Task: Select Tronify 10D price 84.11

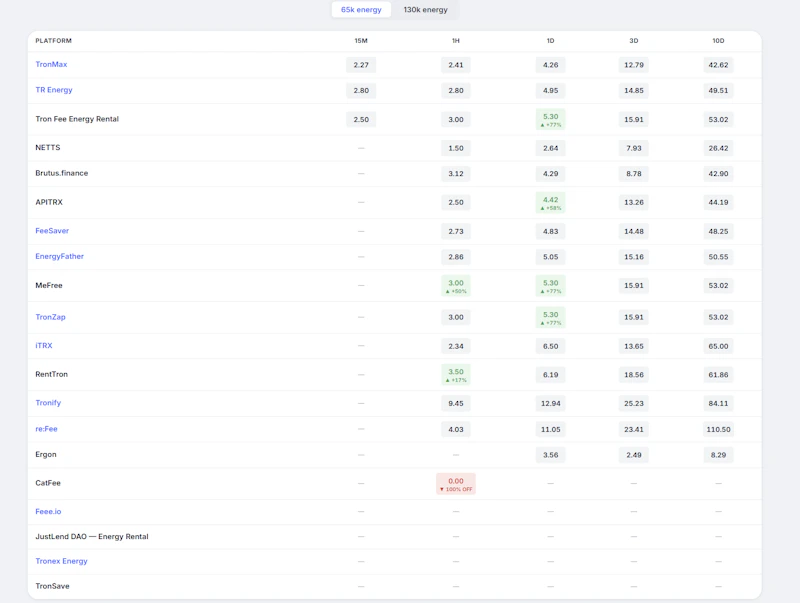Action: pyautogui.click(x=718, y=403)
